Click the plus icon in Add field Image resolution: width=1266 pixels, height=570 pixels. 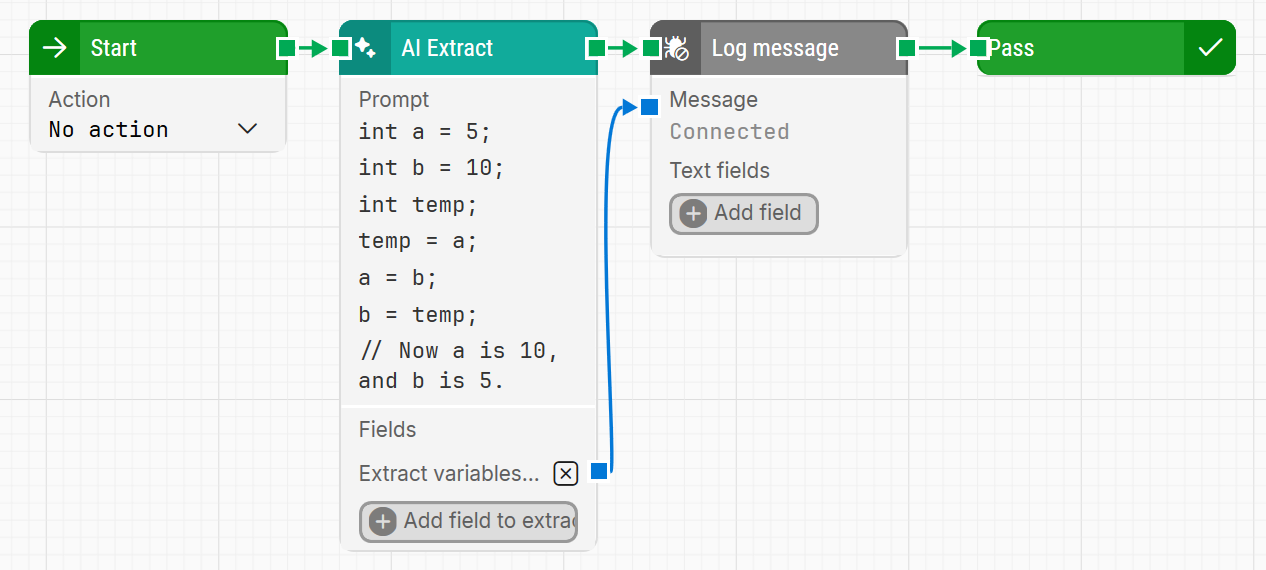pos(693,213)
